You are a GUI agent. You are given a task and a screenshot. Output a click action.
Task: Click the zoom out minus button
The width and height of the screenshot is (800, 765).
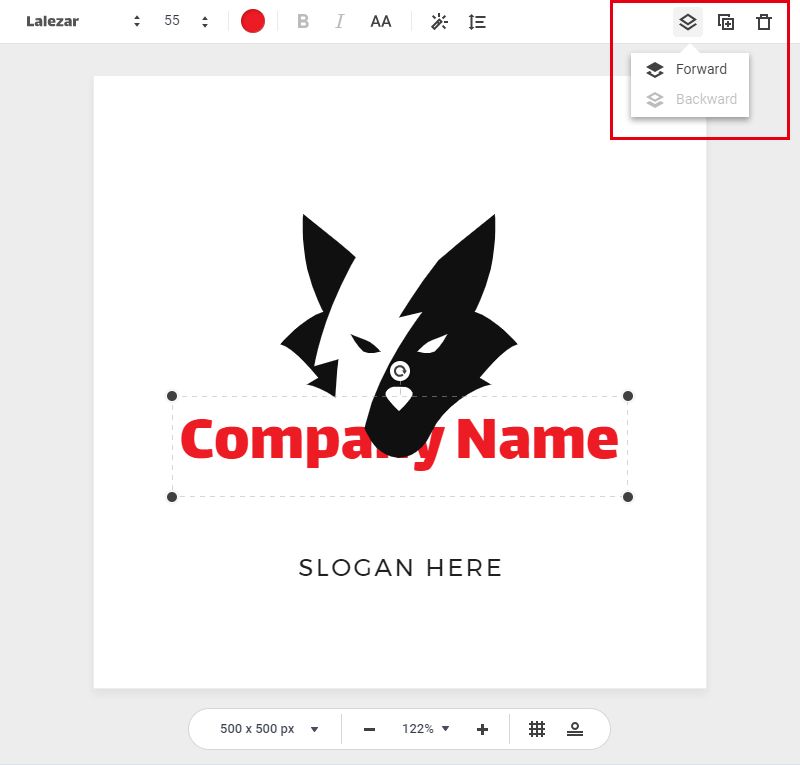point(368,728)
